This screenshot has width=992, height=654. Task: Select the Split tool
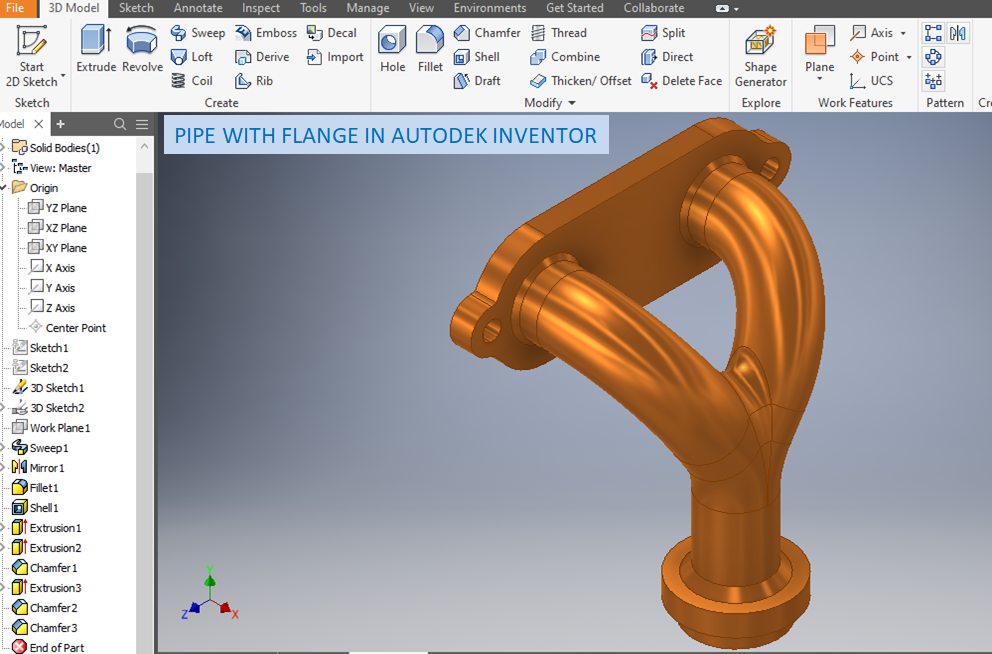[662, 33]
